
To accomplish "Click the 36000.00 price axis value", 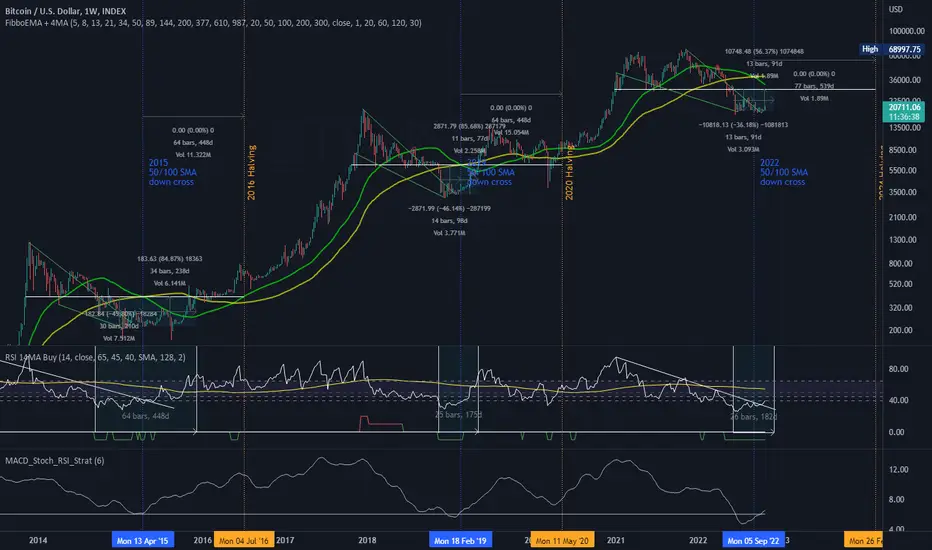I will click(x=906, y=80).
